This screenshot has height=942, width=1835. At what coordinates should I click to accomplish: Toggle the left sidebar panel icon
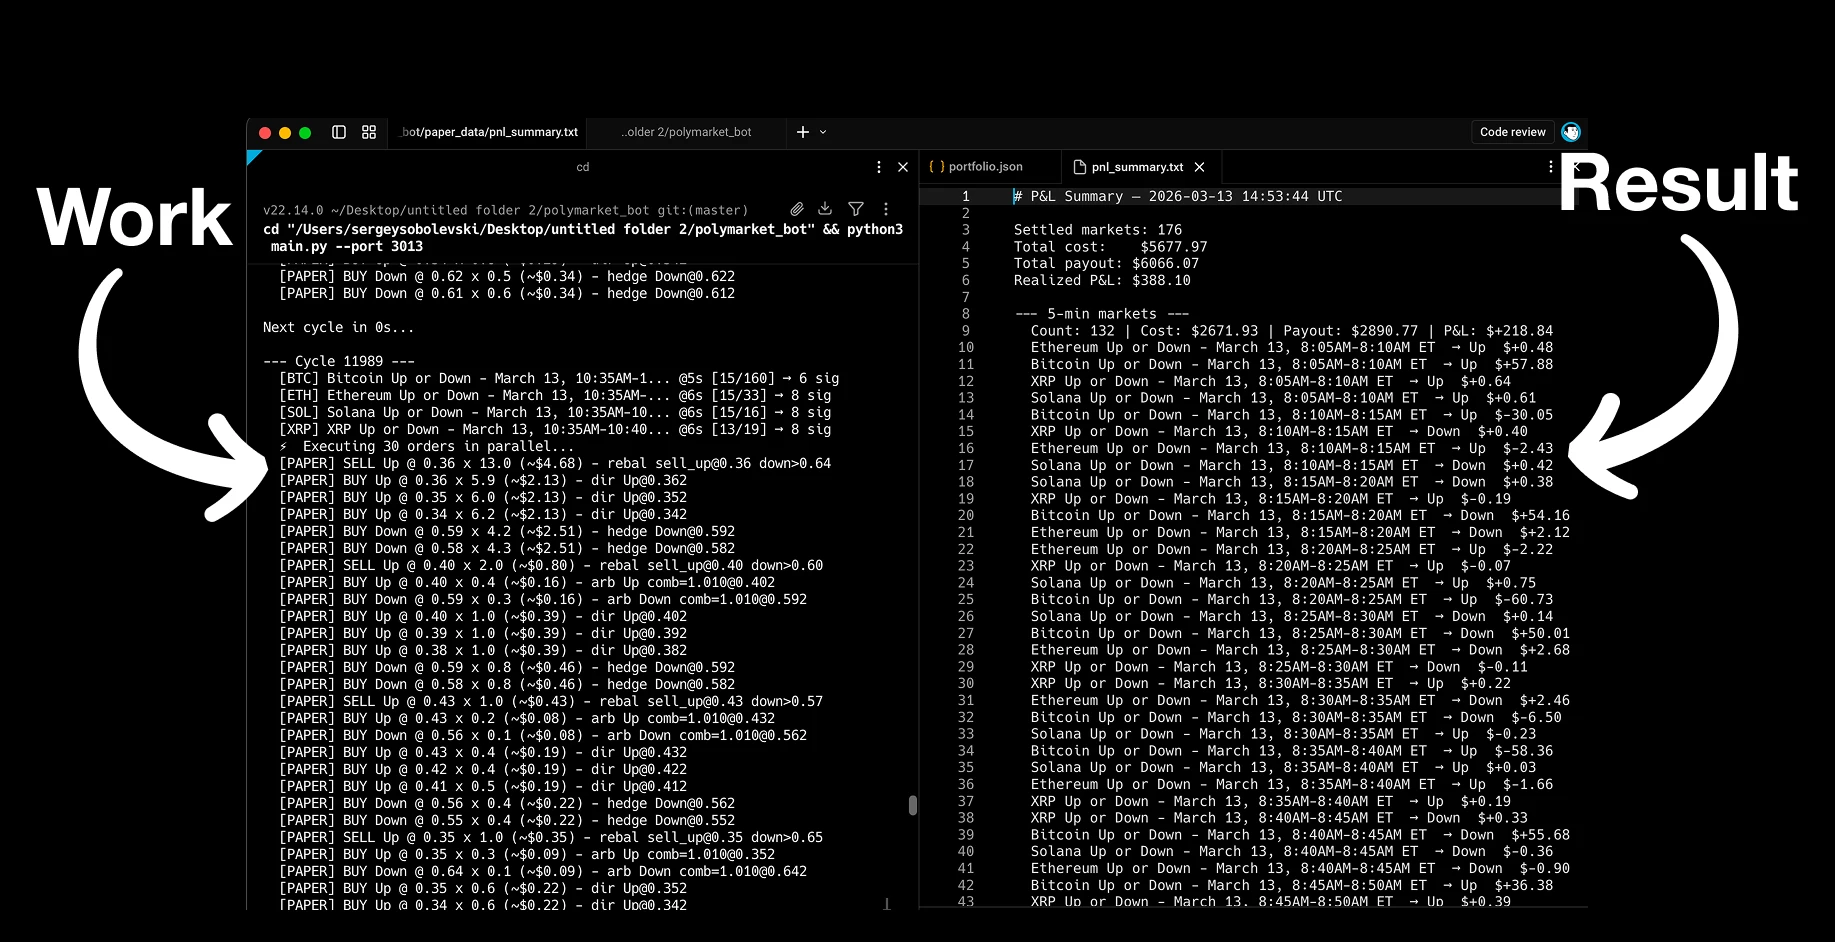tap(339, 132)
